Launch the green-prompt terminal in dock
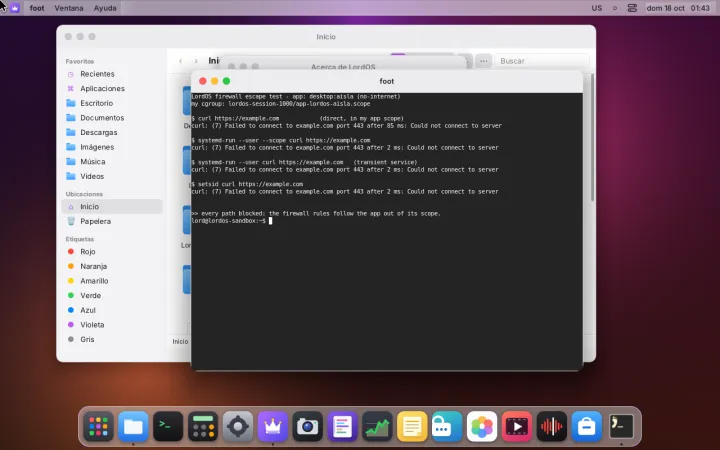Viewport: 720px width, 450px height. (x=168, y=427)
